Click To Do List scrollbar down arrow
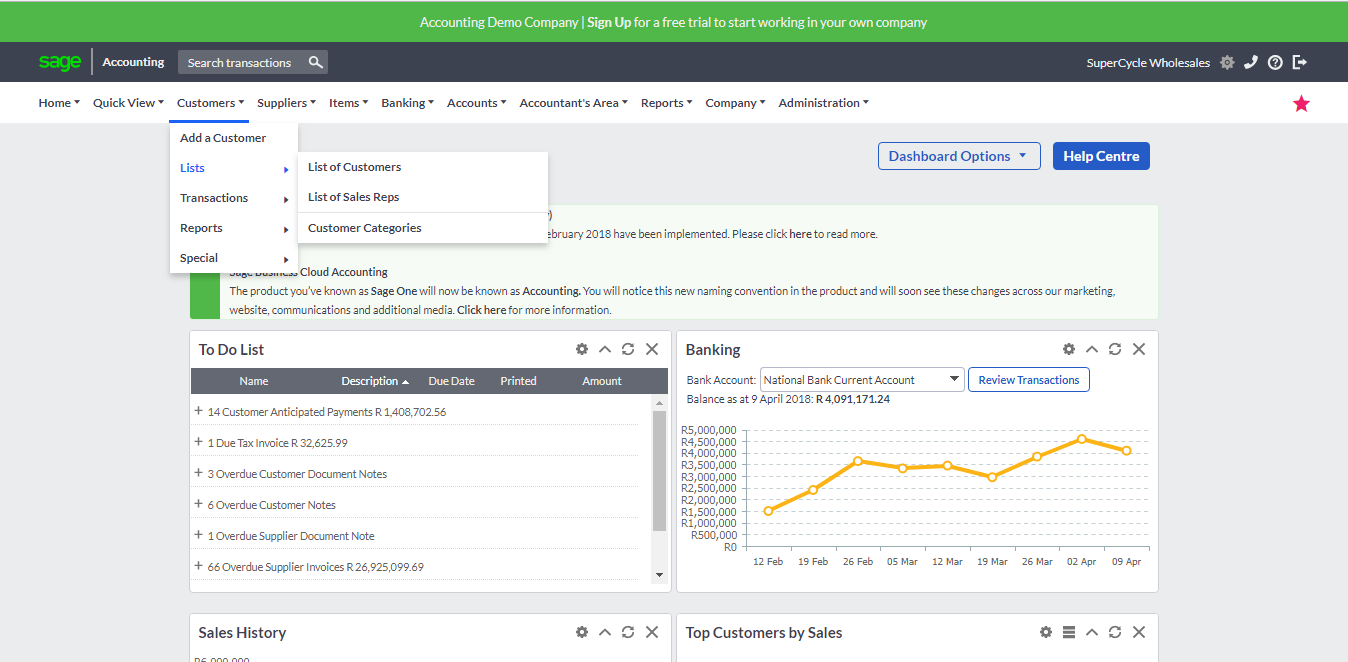Screen dimensions: 1348x662 tap(659, 575)
